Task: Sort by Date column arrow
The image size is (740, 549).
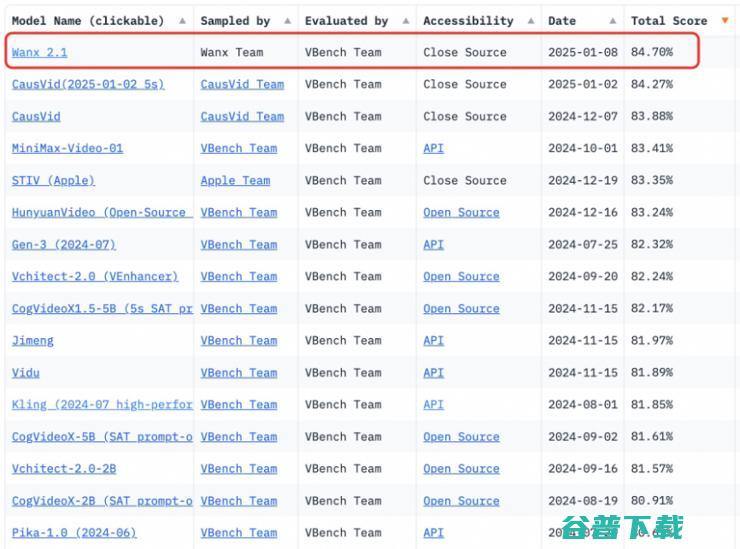Action: [613, 21]
